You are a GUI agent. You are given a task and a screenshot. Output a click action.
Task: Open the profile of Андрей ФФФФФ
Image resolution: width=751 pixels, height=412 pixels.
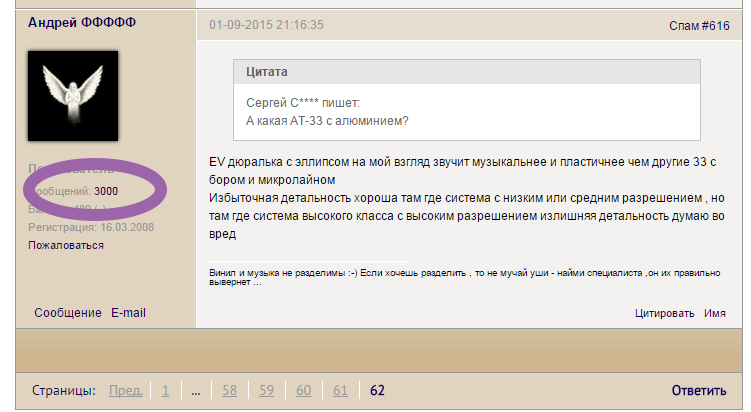coord(80,22)
